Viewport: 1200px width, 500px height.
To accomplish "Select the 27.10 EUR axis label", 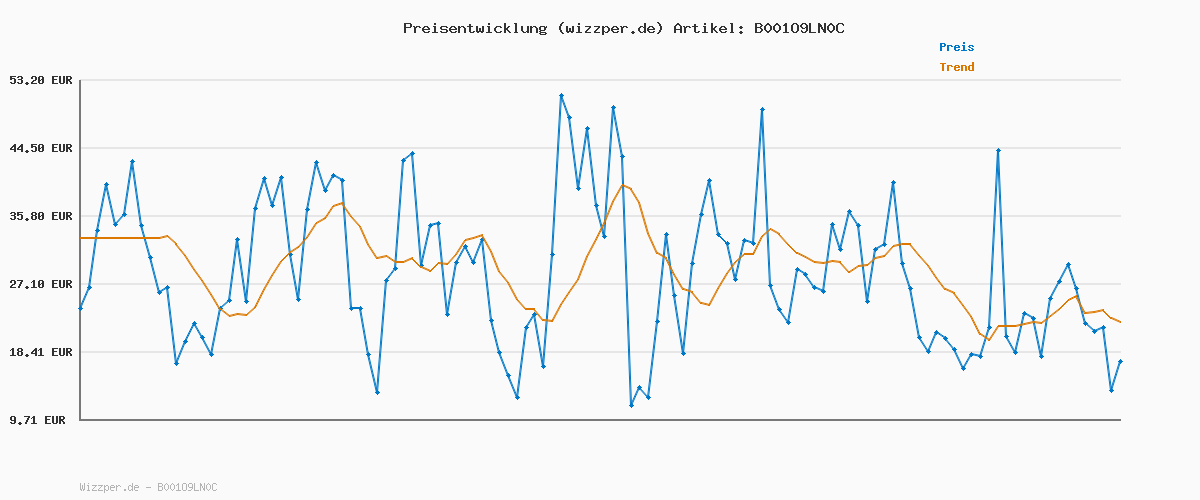I will [40, 284].
